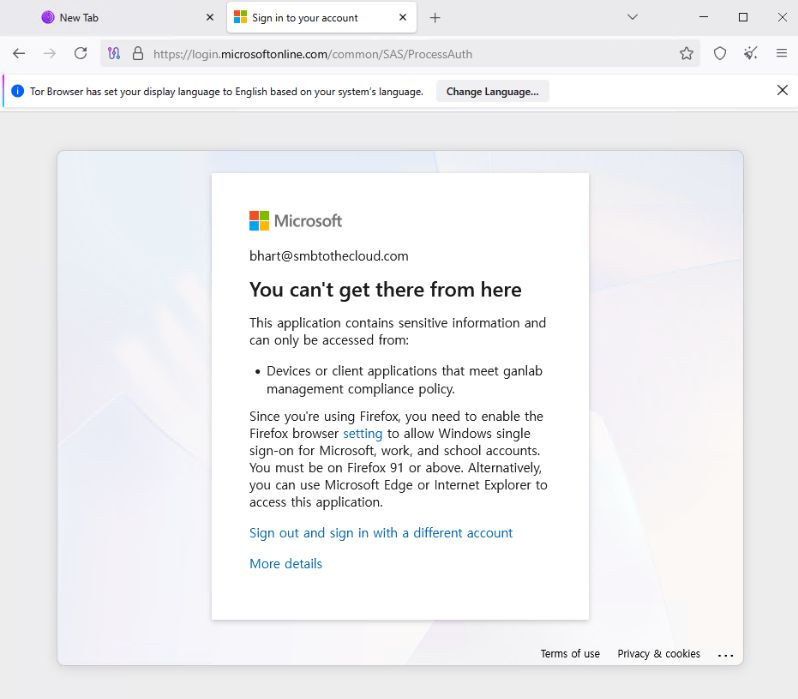This screenshot has width=798, height=699.
Task: Click the Change Language button
Action: coord(492,92)
